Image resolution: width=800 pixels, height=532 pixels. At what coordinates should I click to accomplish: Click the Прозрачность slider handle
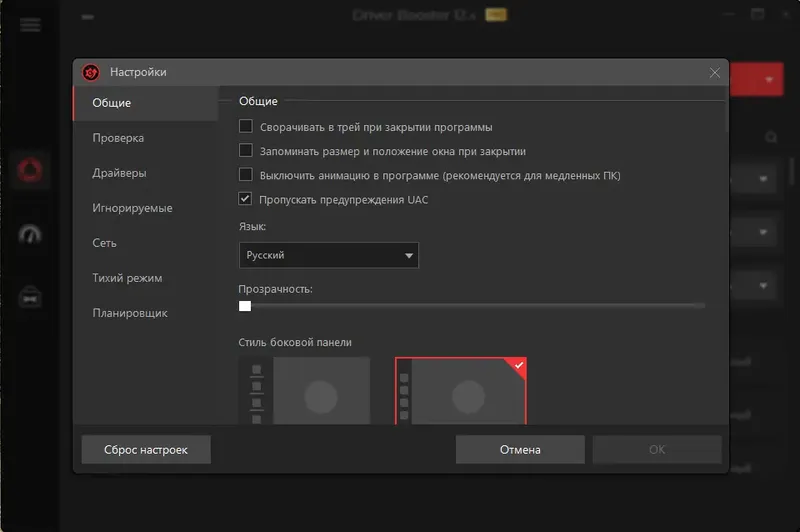245,306
